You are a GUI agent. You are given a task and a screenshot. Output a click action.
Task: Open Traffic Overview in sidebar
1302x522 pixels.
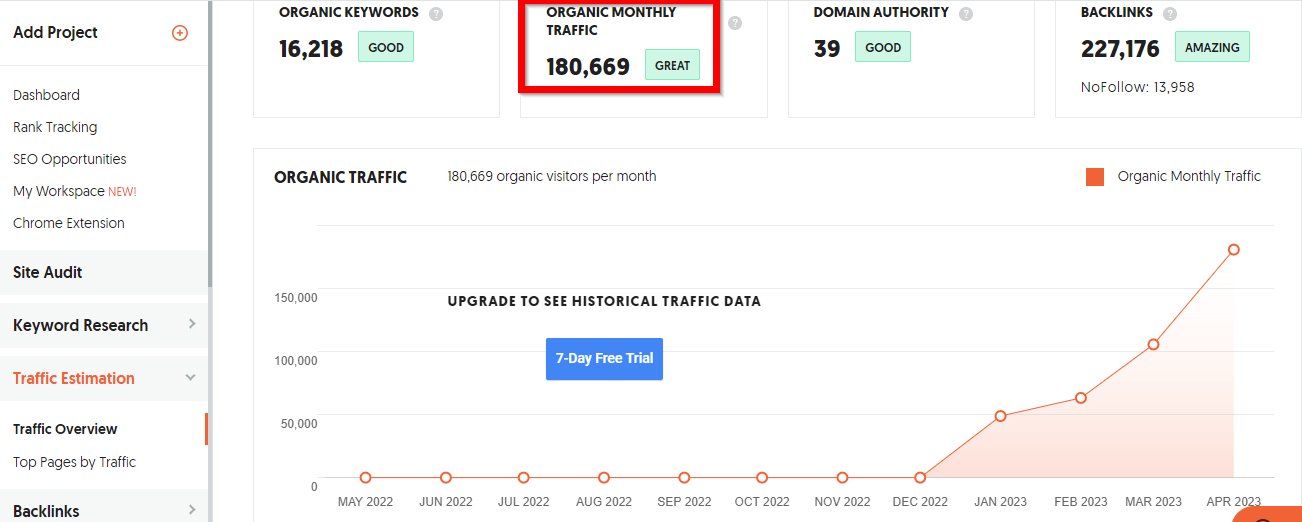pos(65,429)
